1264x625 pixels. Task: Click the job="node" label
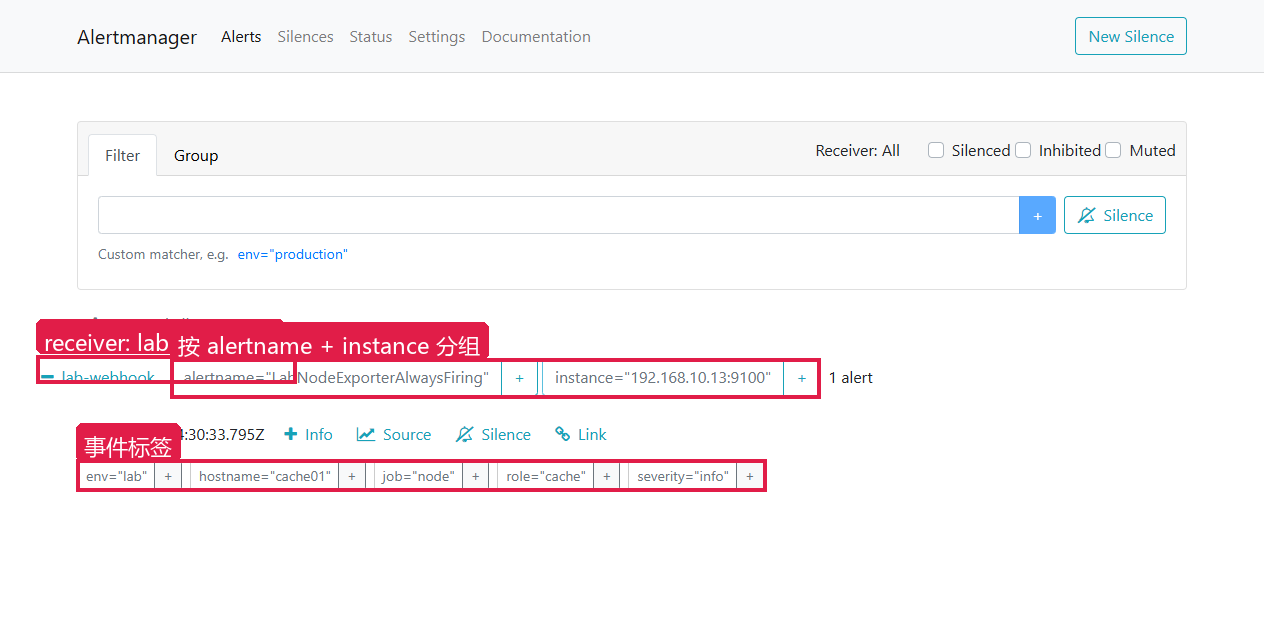(418, 476)
